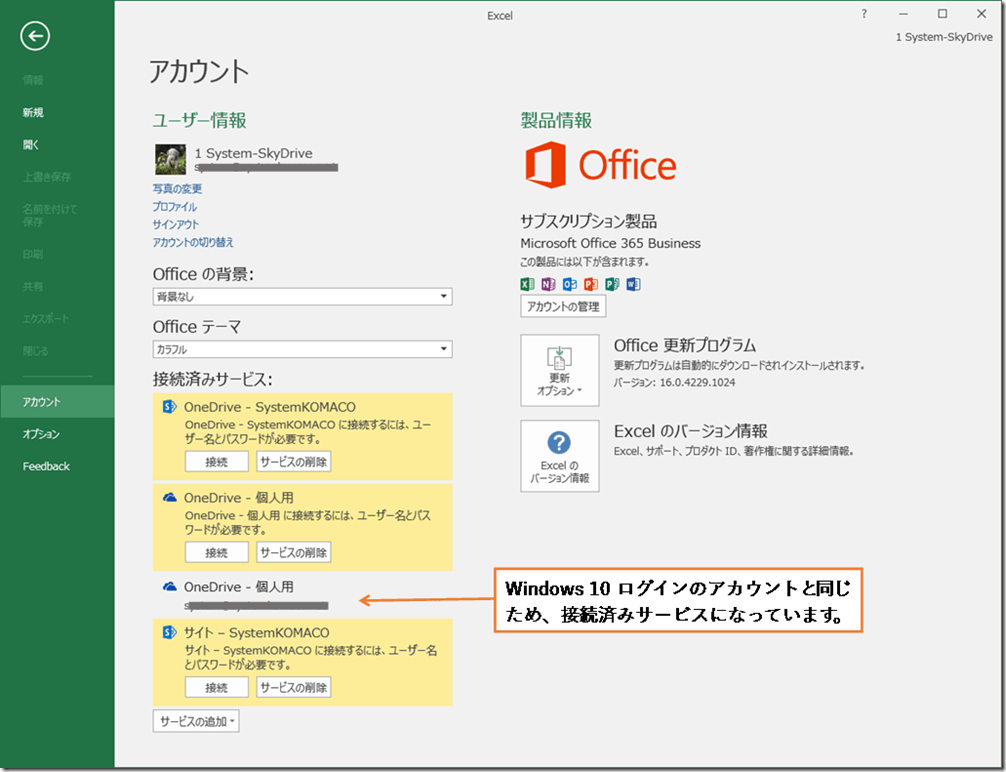Image resolution: width=1006 pixels, height=772 pixels.
Task: Switch to the アカウント section
Action: pos(41,401)
